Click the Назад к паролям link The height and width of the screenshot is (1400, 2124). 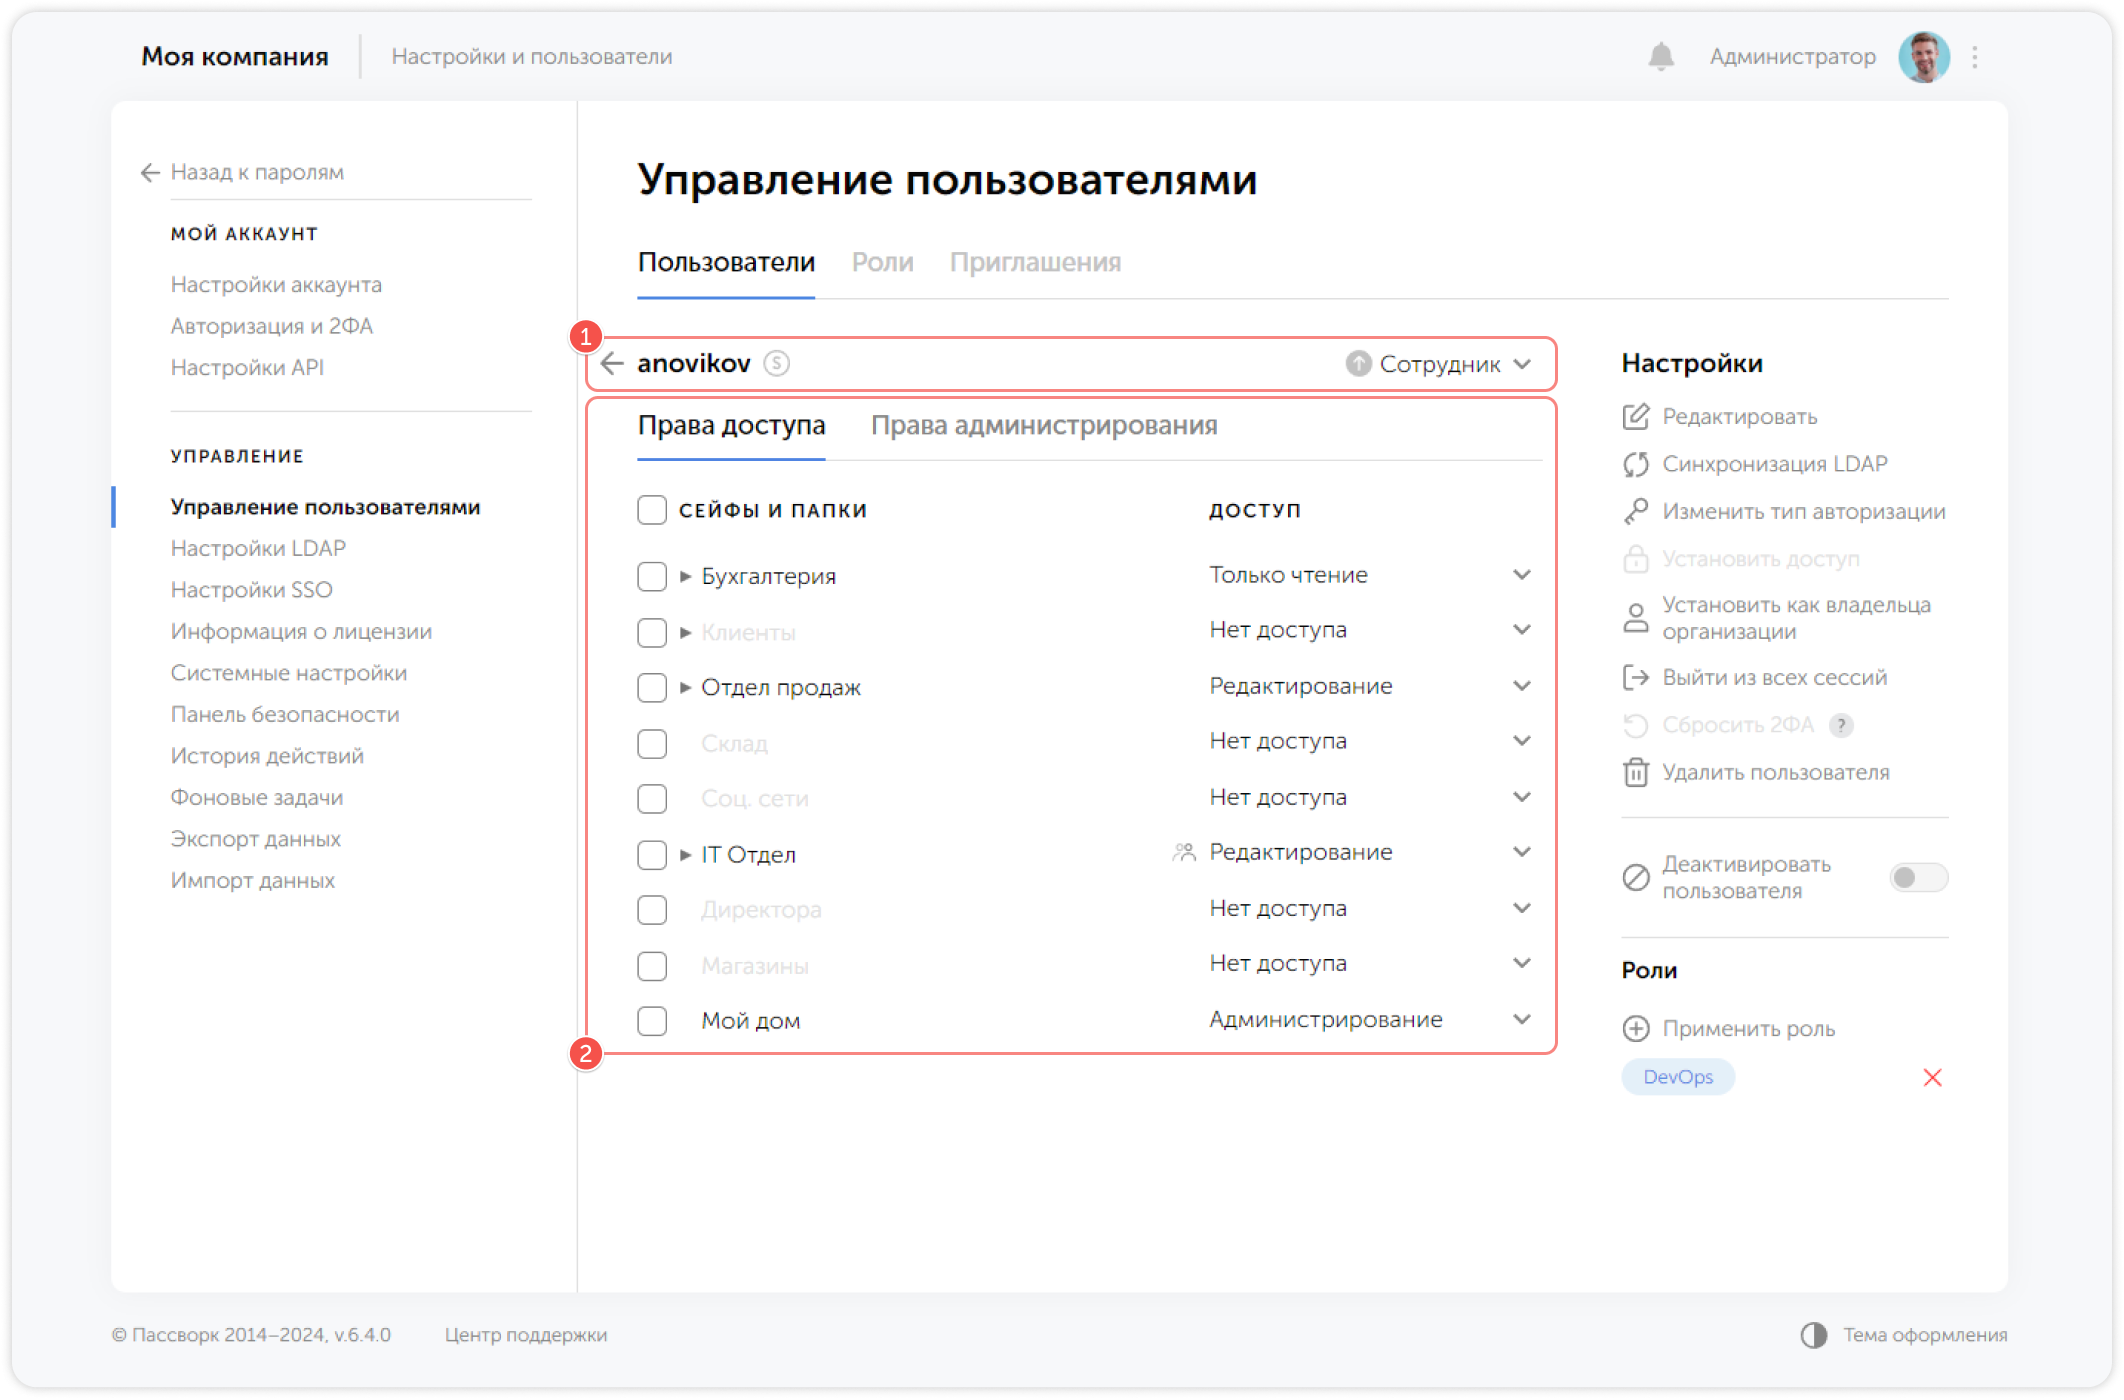pyautogui.click(x=256, y=172)
